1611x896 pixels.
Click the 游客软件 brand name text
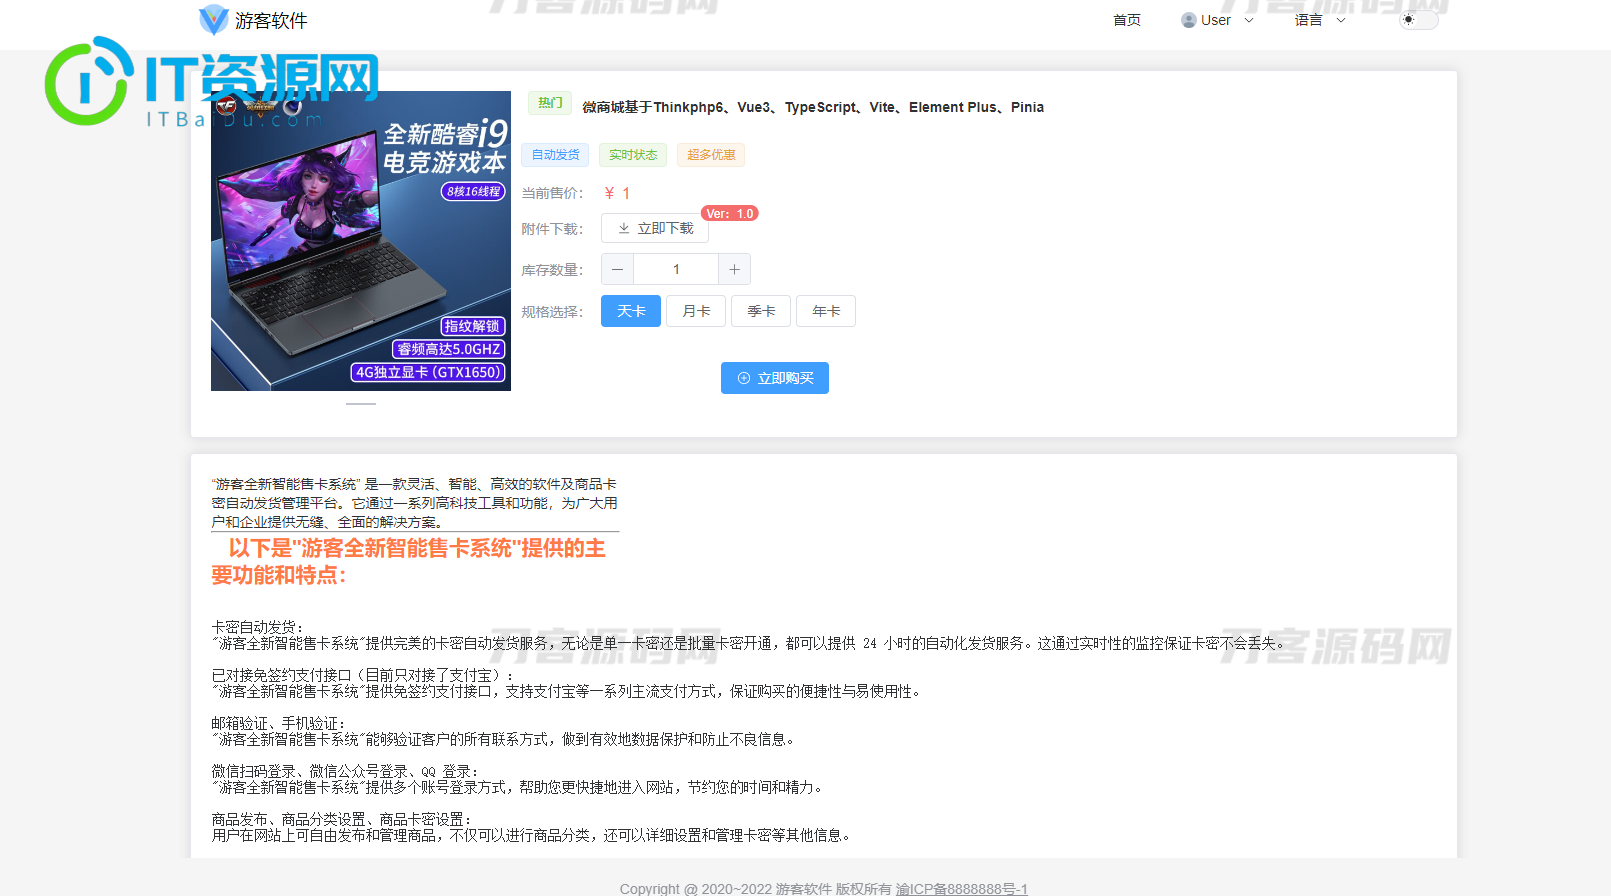tap(271, 20)
